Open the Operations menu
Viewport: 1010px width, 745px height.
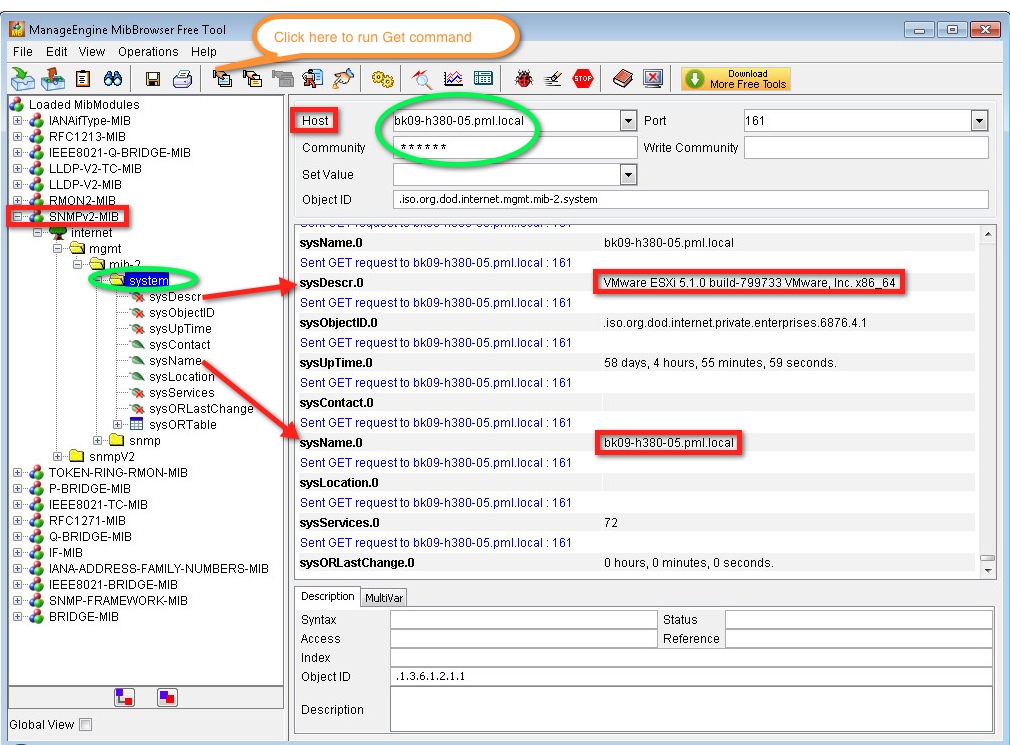tap(148, 51)
